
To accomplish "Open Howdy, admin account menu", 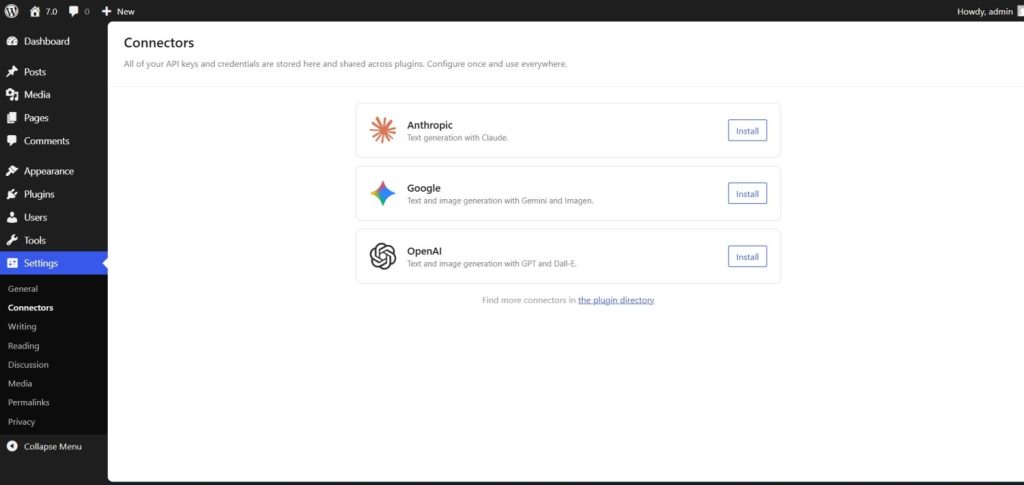I will pos(987,11).
